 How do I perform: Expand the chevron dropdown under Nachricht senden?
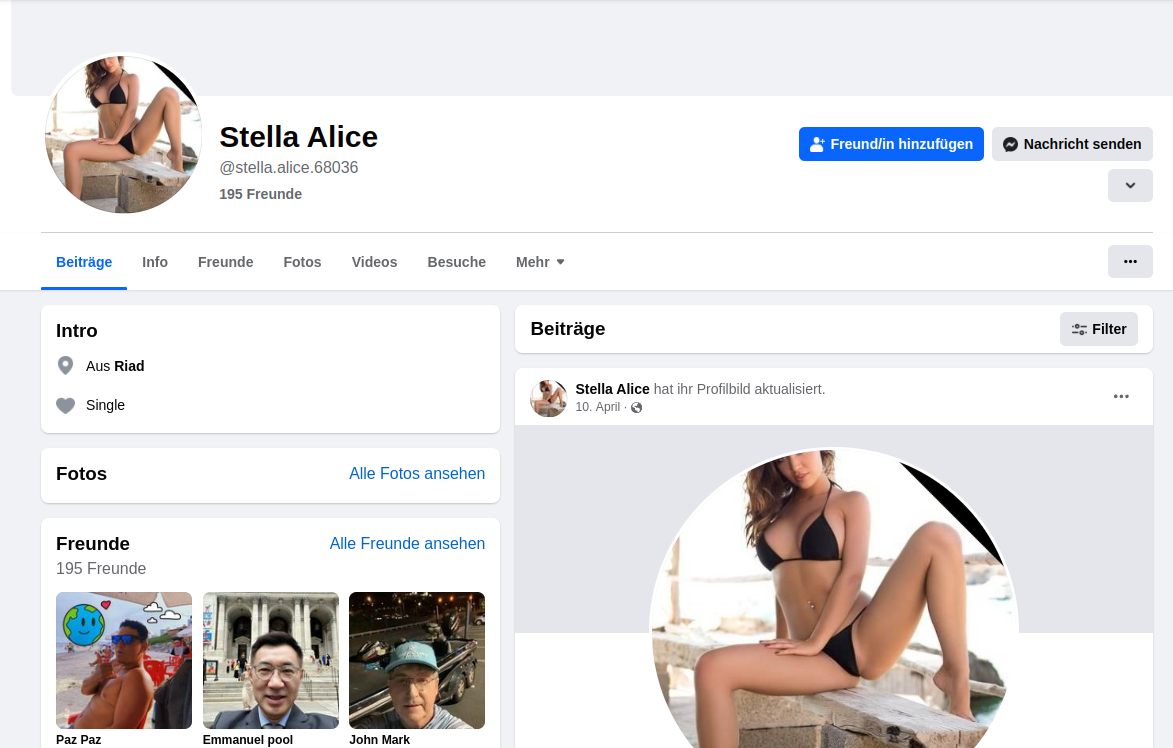point(1130,186)
